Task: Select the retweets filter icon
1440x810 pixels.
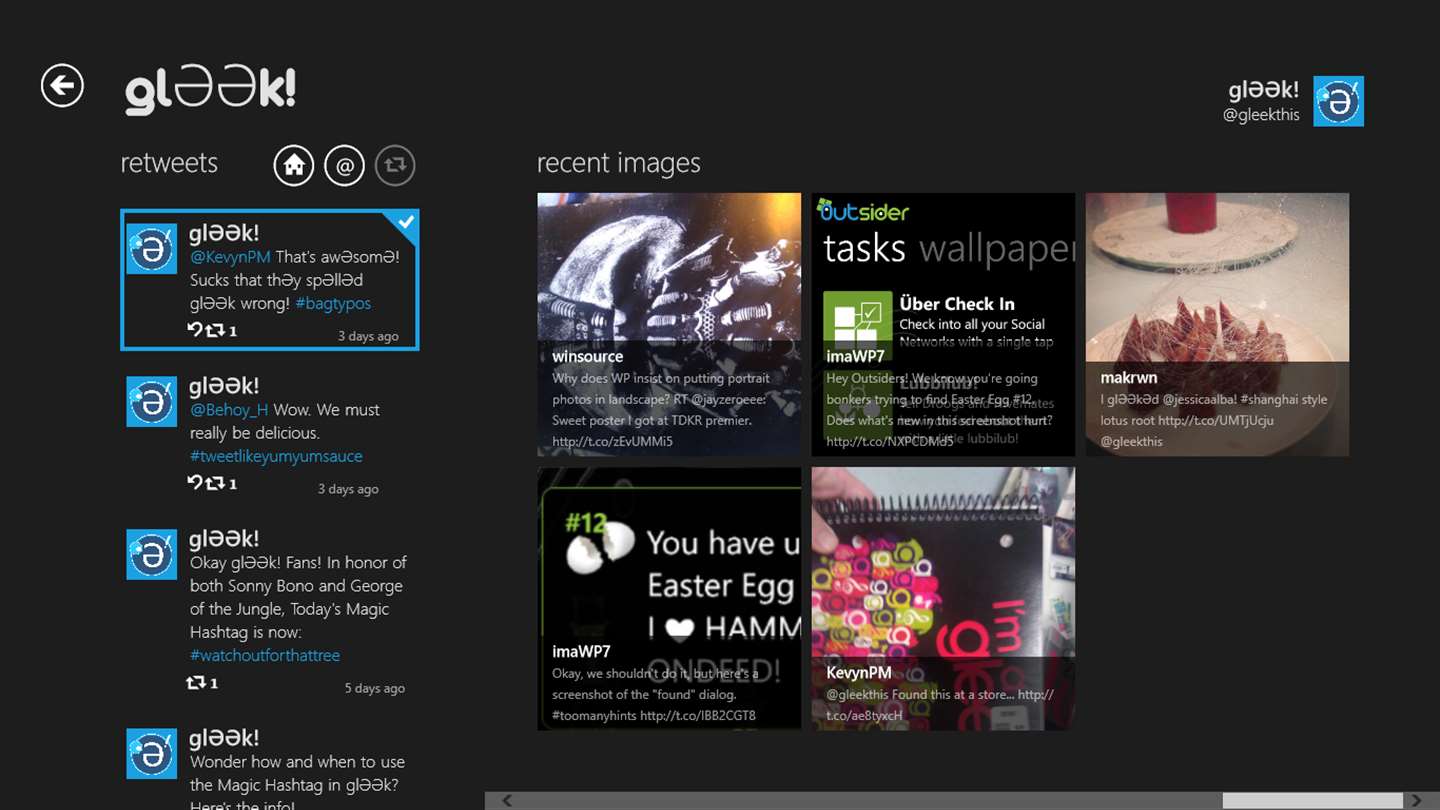Action: coord(395,166)
